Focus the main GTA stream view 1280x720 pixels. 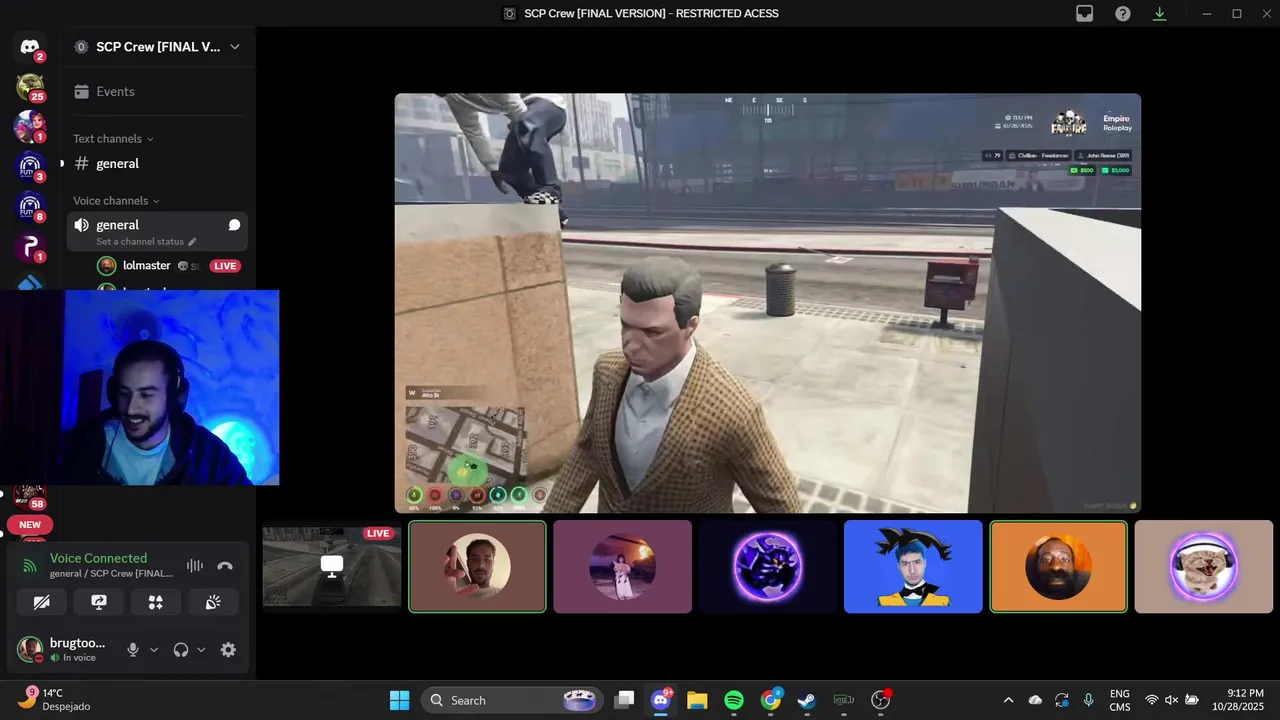768,303
